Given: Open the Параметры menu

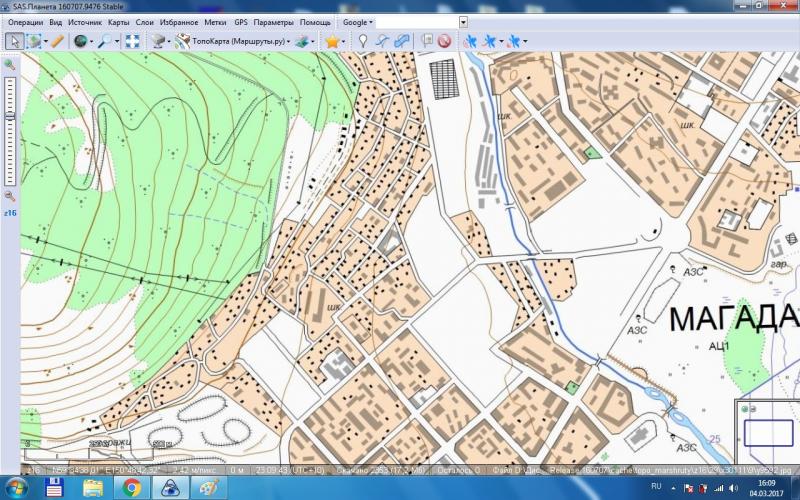Looking at the screenshot, I should tap(273, 21).
